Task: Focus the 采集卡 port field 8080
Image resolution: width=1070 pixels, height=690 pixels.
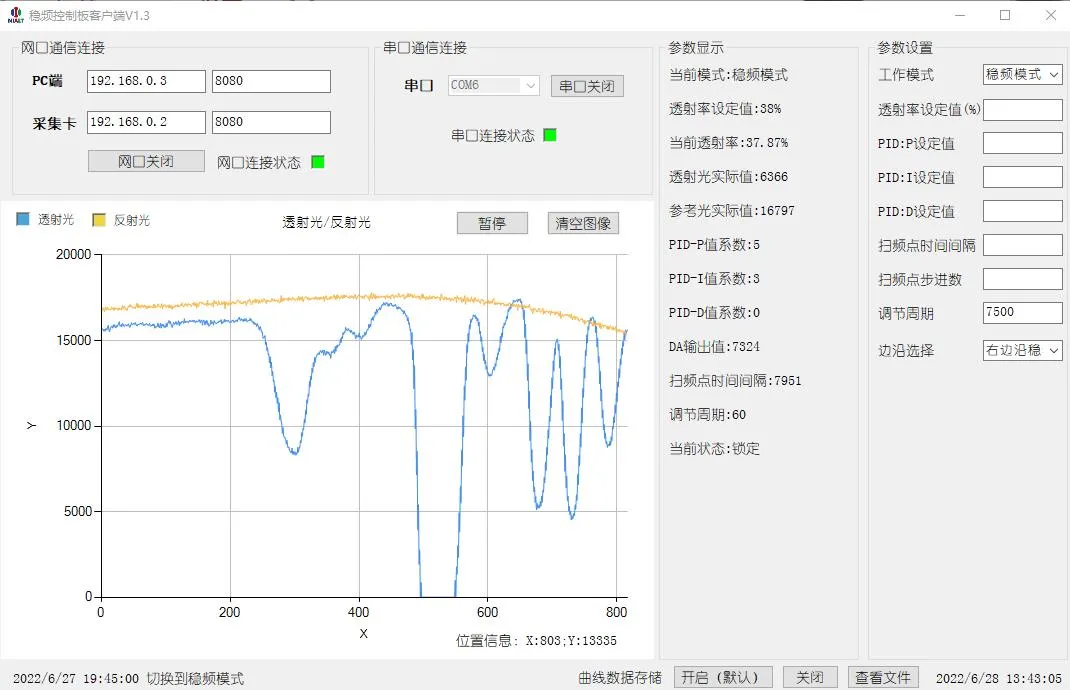Action: tap(271, 122)
